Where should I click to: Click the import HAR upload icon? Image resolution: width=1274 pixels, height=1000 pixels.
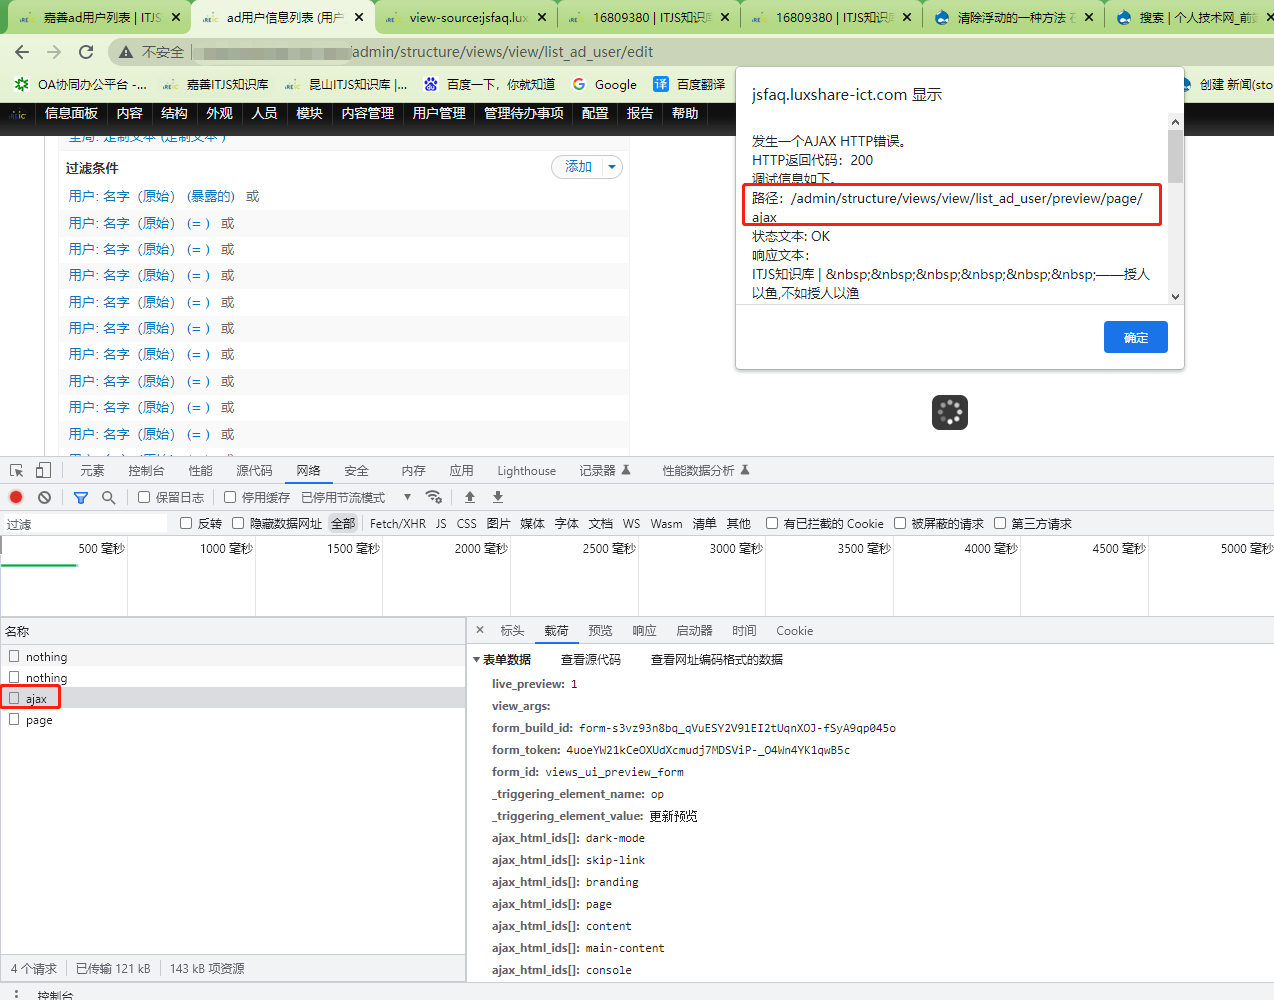tap(470, 497)
